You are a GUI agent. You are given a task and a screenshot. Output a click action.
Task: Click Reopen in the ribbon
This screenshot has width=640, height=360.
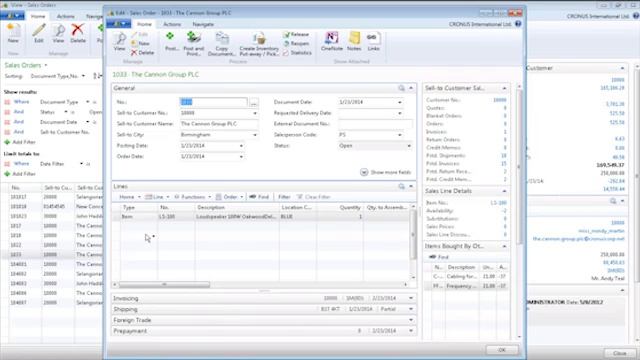coord(296,44)
